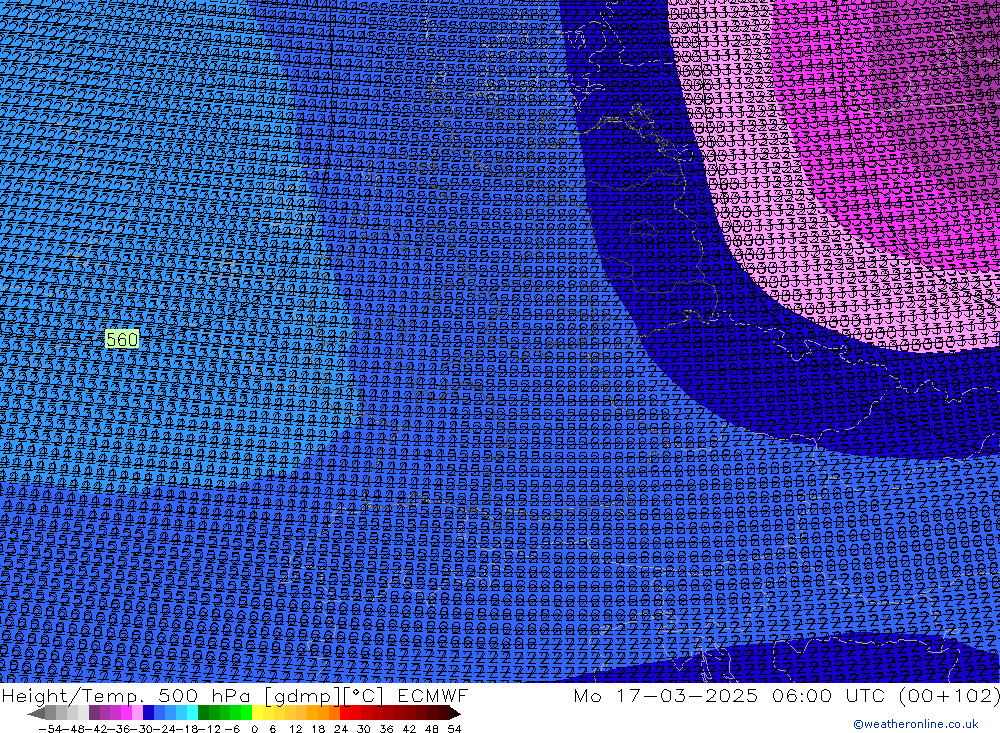
Task: Click the 560 height contour label
Action: click(x=121, y=339)
